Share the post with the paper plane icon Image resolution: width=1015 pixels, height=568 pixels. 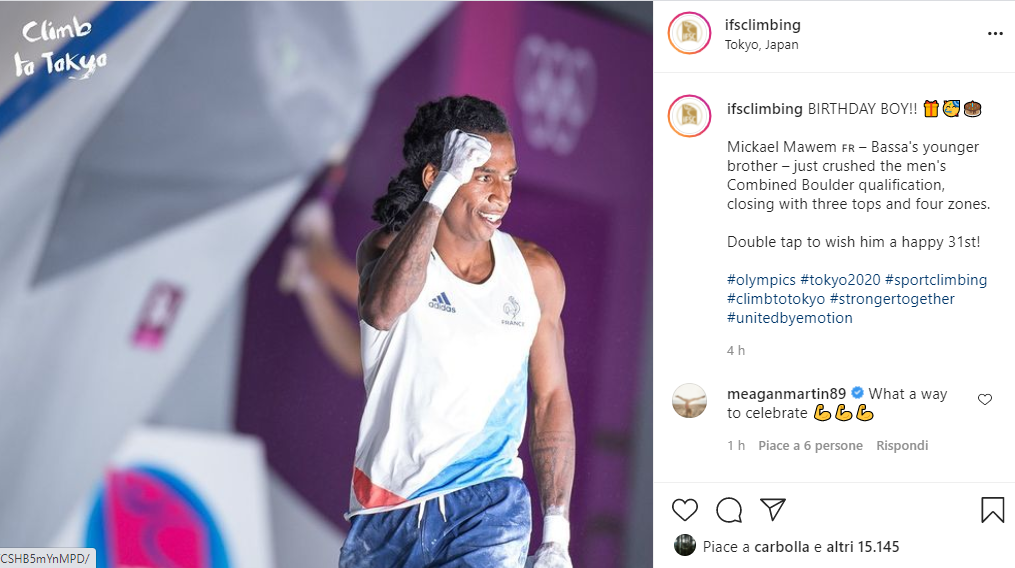tap(773, 510)
